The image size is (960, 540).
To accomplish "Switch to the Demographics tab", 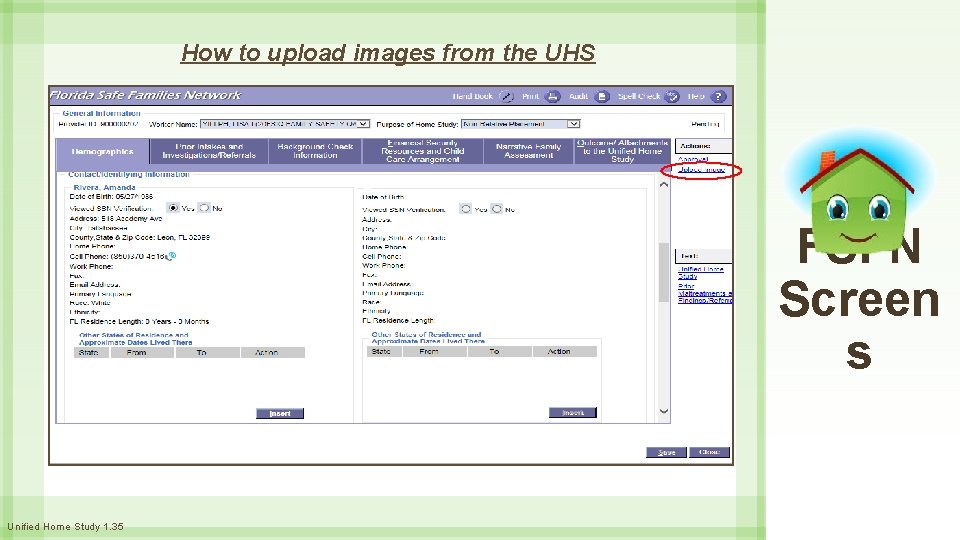I will coord(102,151).
